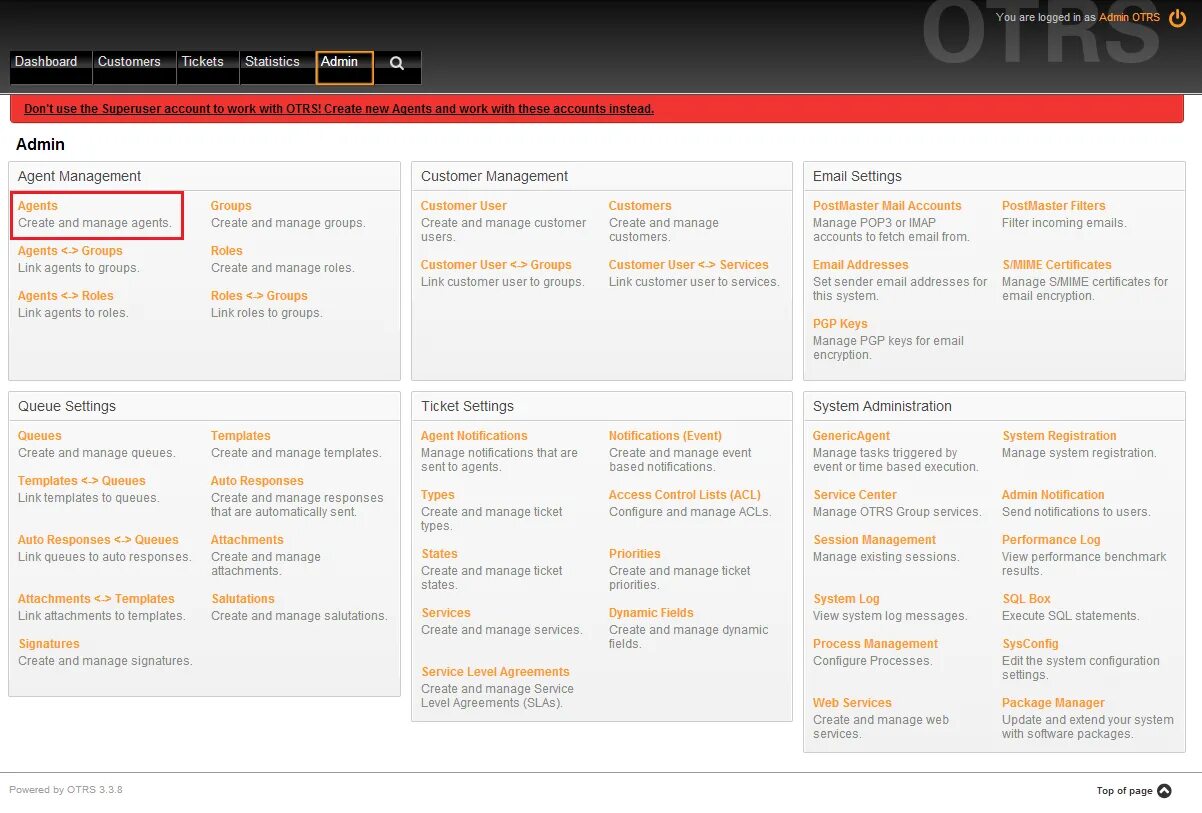Open Customer User <-> Services link
Viewport: 1202px width, 813px height.
(x=689, y=265)
